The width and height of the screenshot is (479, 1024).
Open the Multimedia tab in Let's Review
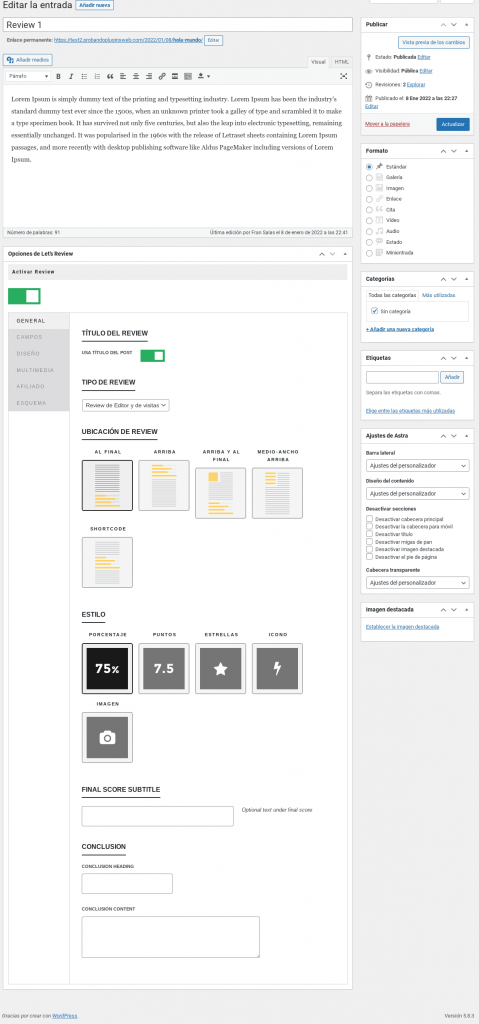pyautogui.click(x=39, y=370)
